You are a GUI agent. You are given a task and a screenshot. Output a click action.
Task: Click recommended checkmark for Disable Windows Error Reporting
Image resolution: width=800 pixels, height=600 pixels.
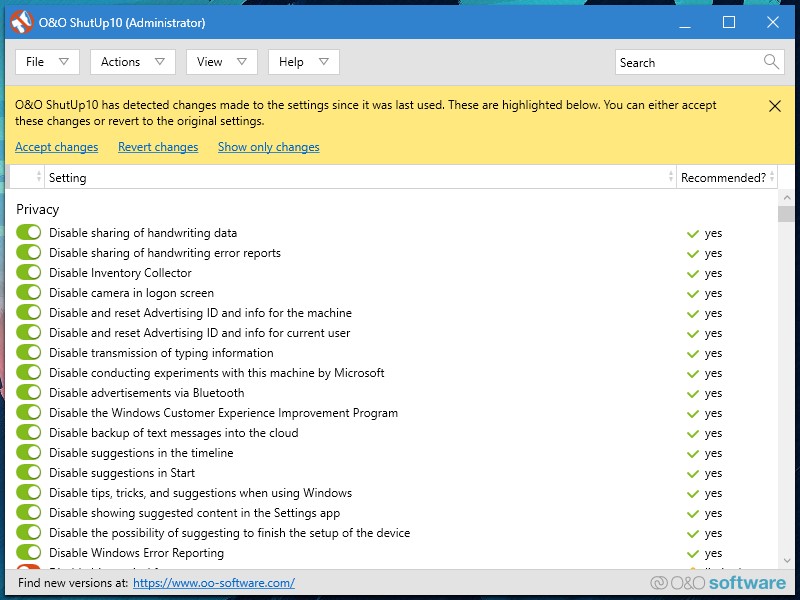692,553
